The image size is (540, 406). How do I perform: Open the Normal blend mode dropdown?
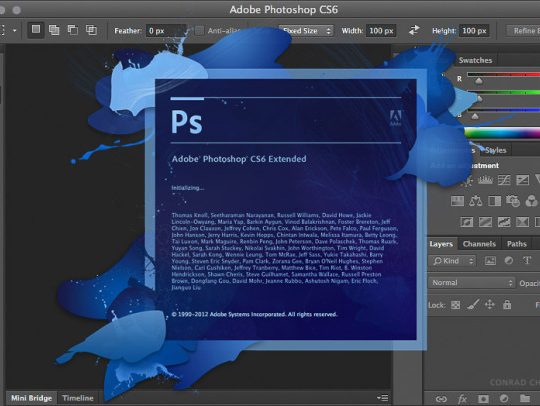pos(471,283)
